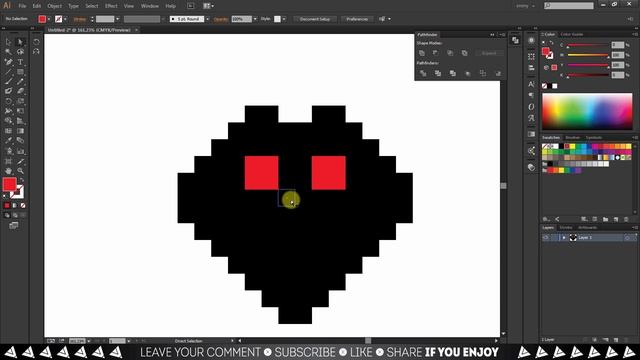
Task: Open the Object menu
Action: tap(54, 6)
